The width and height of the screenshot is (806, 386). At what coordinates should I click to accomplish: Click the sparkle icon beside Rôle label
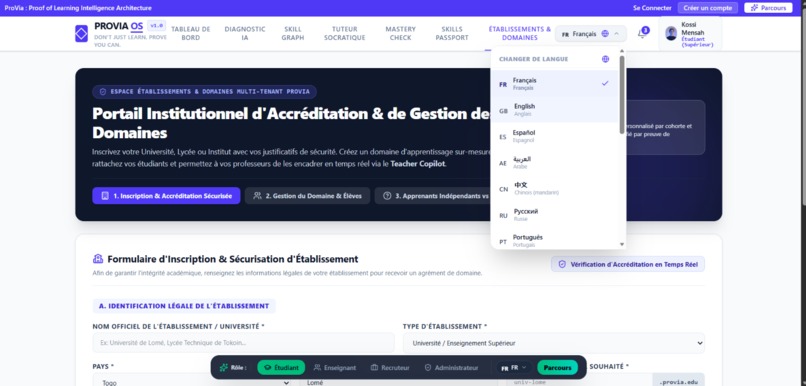click(224, 367)
